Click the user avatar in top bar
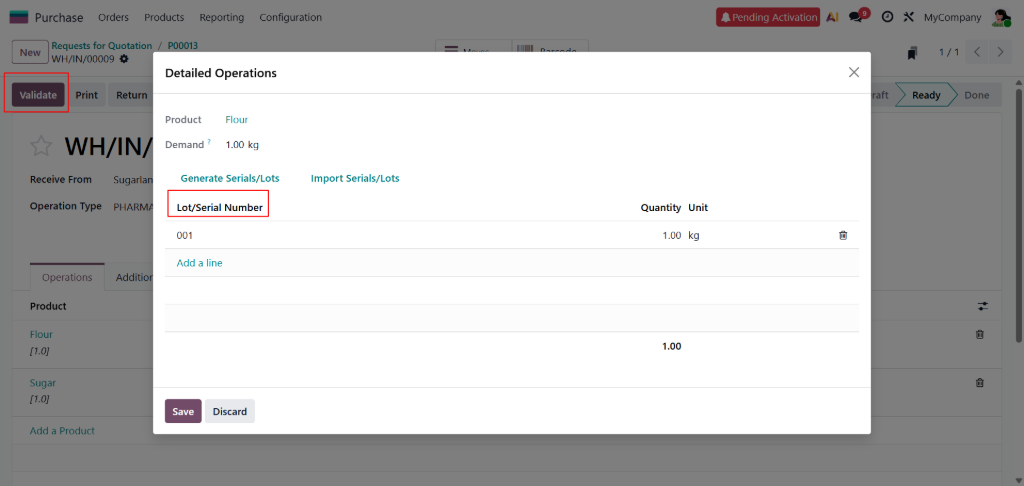Viewport: 1024px width, 486px height. coord(1001,17)
